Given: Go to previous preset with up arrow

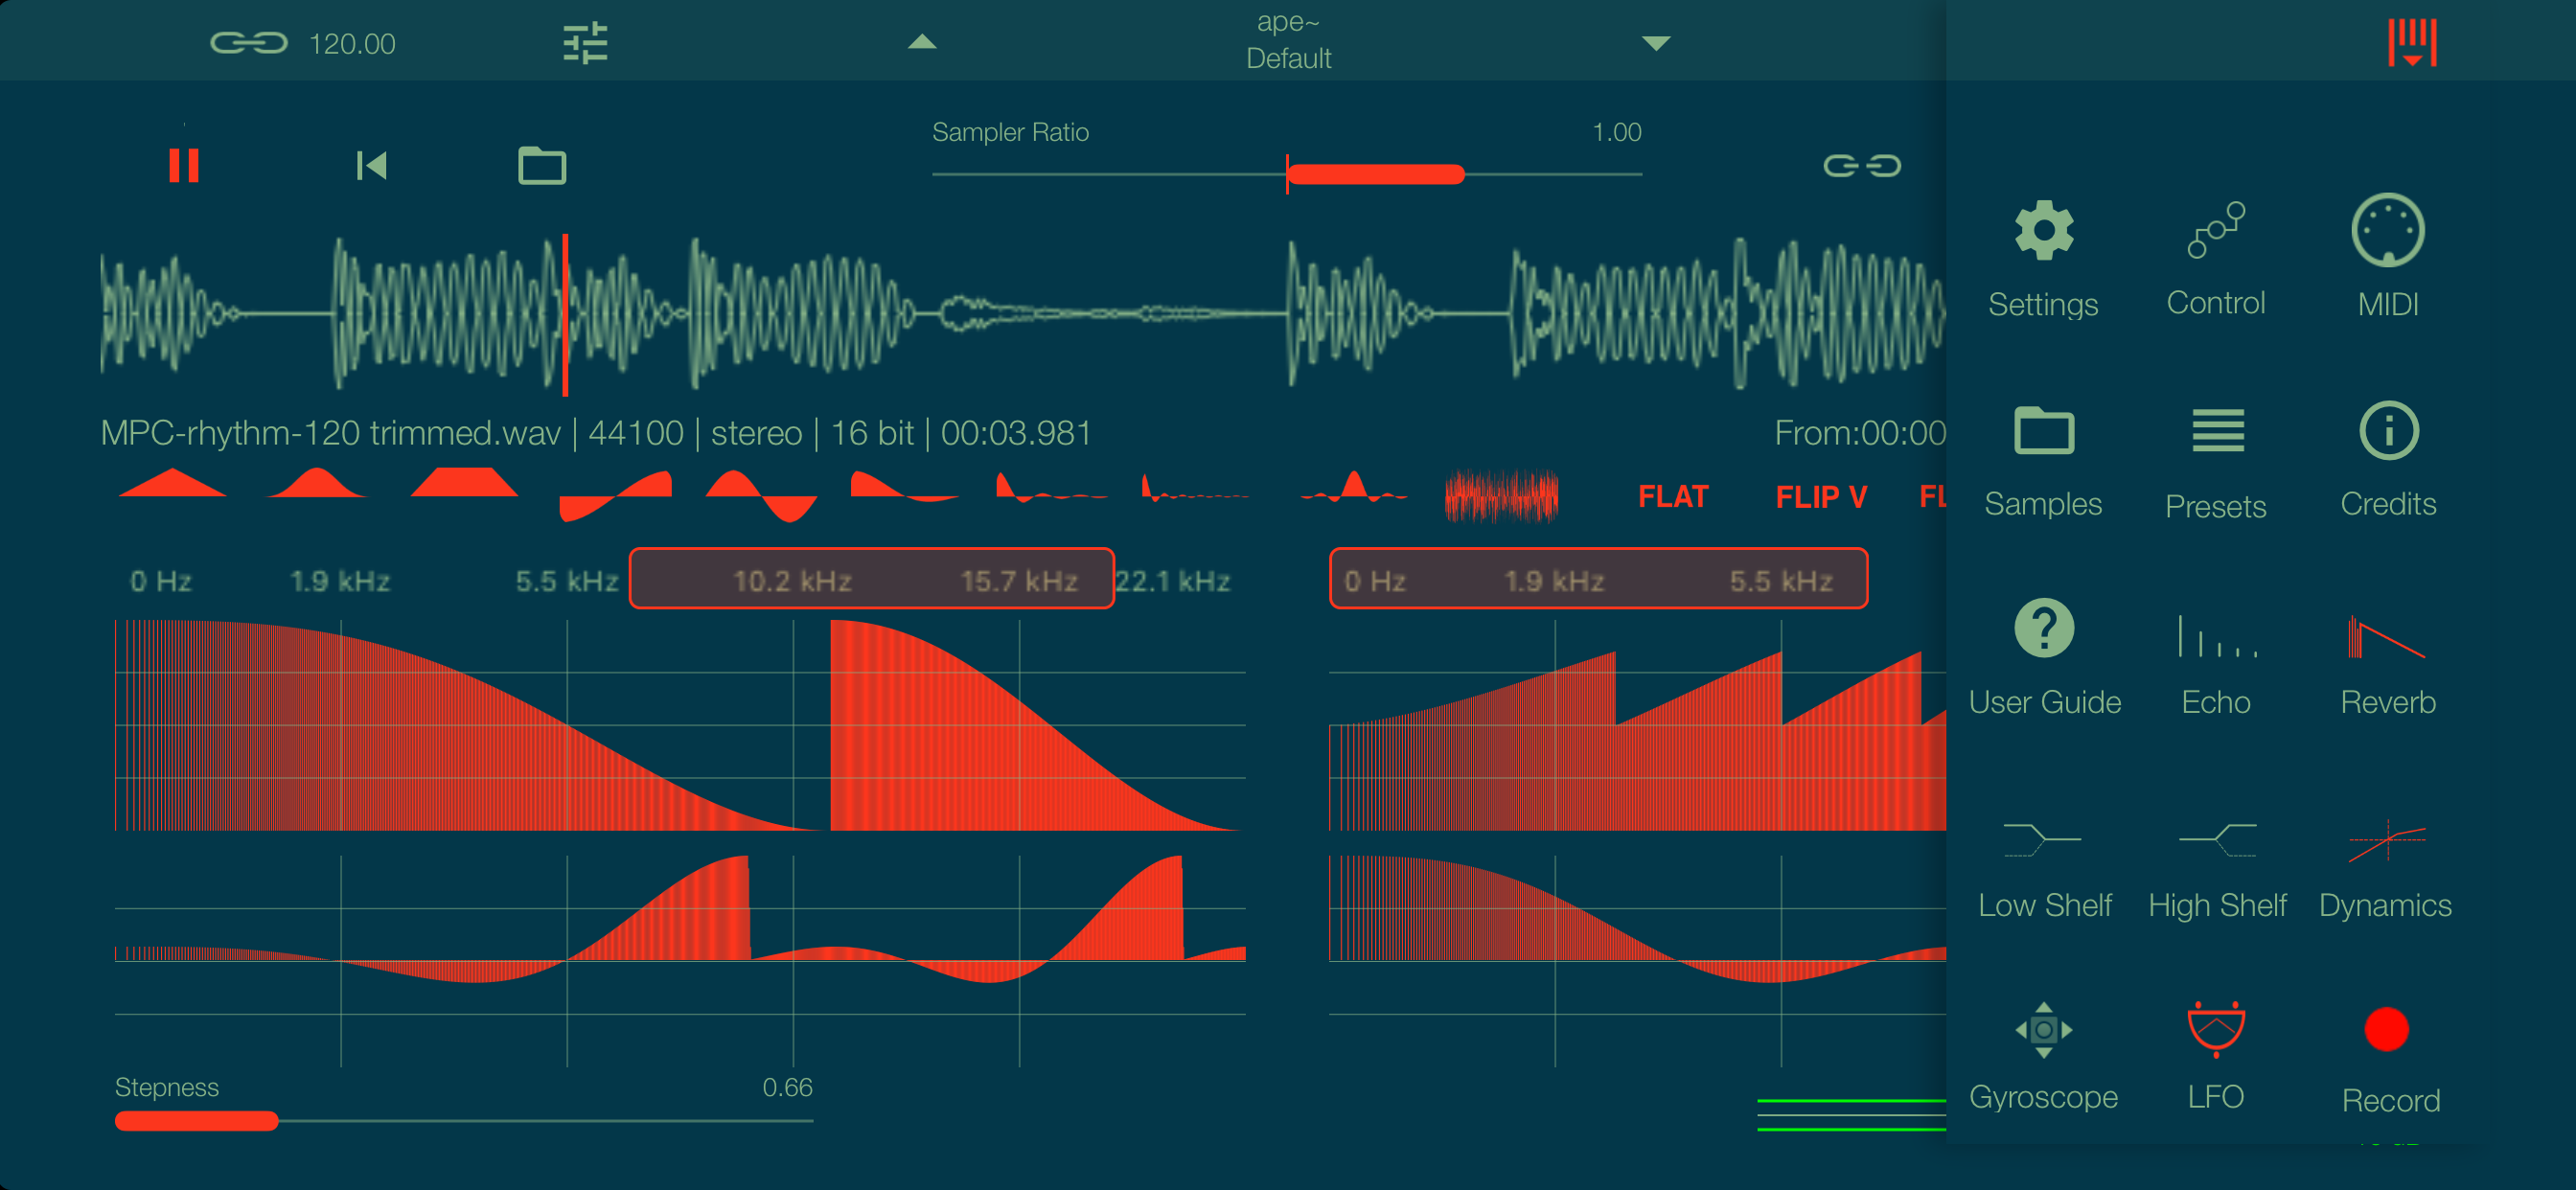Looking at the screenshot, I should pyautogui.click(x=921, y=42).
